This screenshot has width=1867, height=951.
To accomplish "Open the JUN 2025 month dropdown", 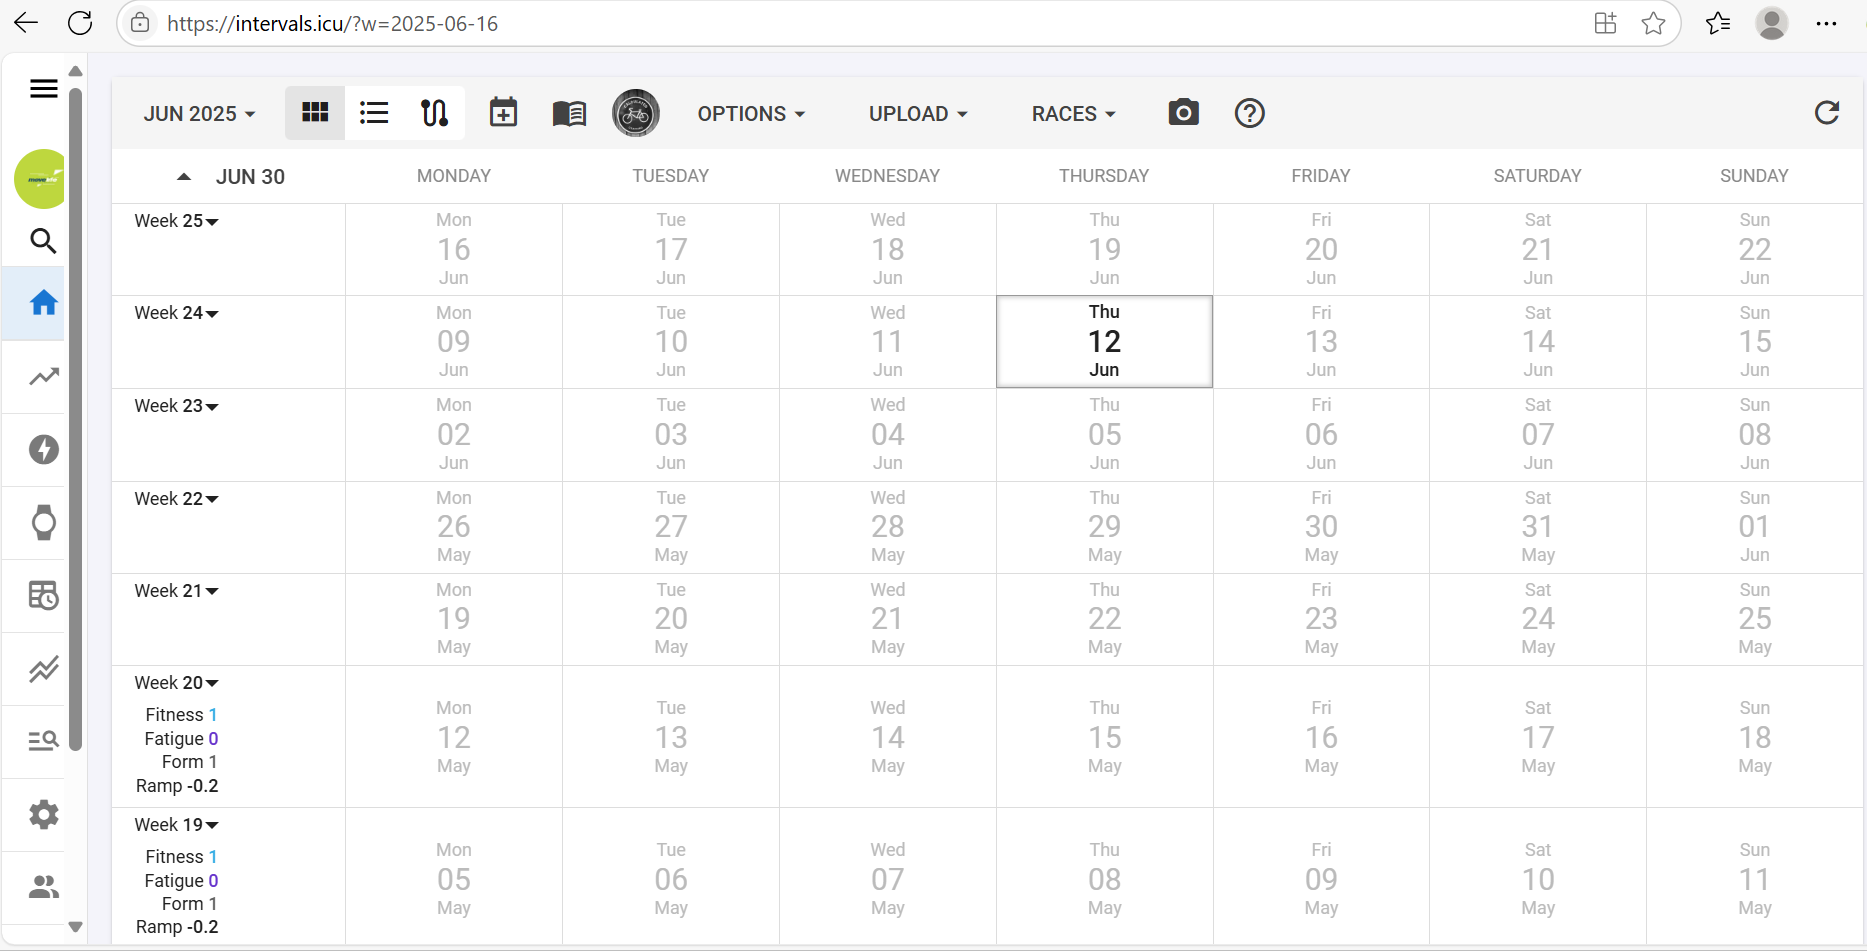I will 199,114.
